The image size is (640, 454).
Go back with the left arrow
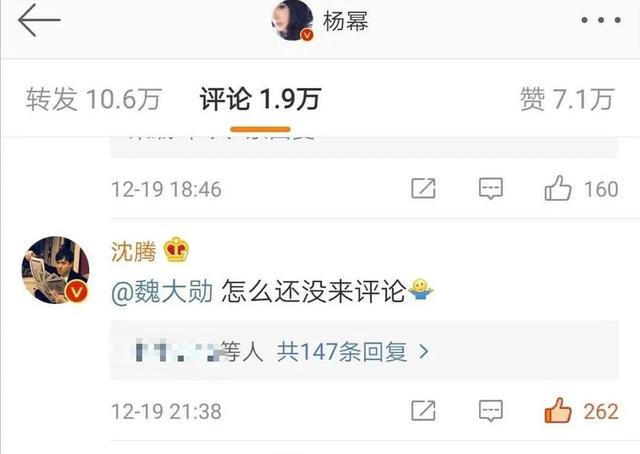tap(39, 20)
